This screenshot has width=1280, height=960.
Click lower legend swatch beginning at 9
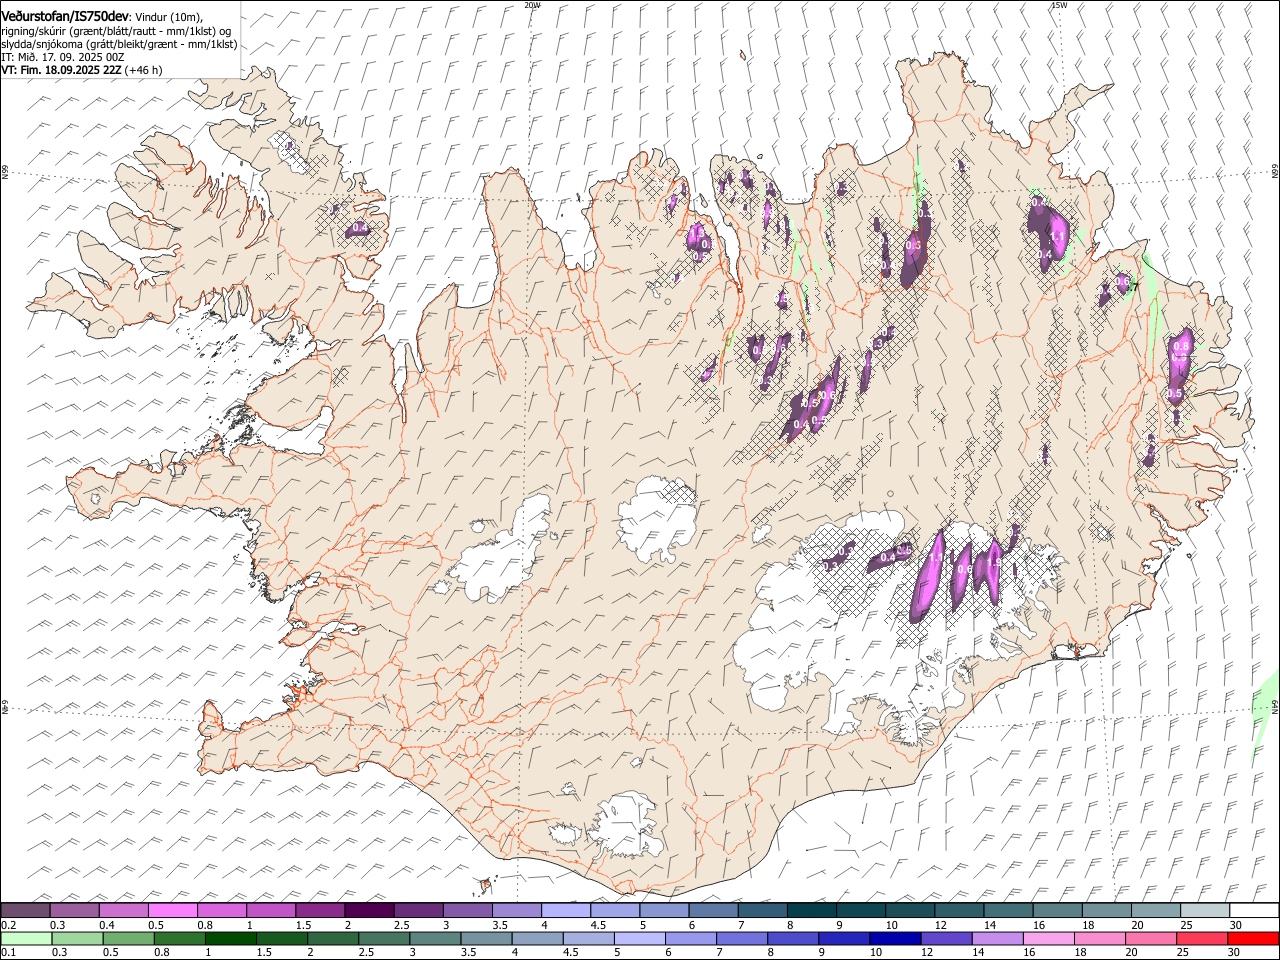(842, 938)
